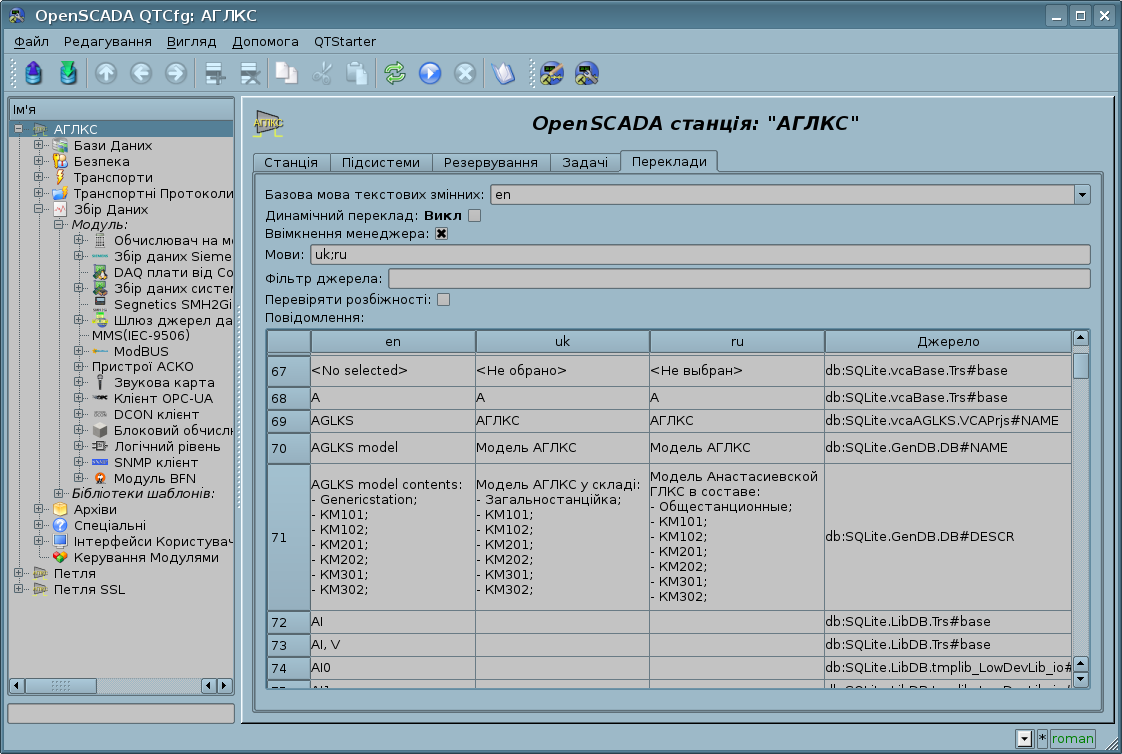This screenshot has height=754, width=1122.
Task: Stop refresh with the round X icon
Action: [464, 73]
